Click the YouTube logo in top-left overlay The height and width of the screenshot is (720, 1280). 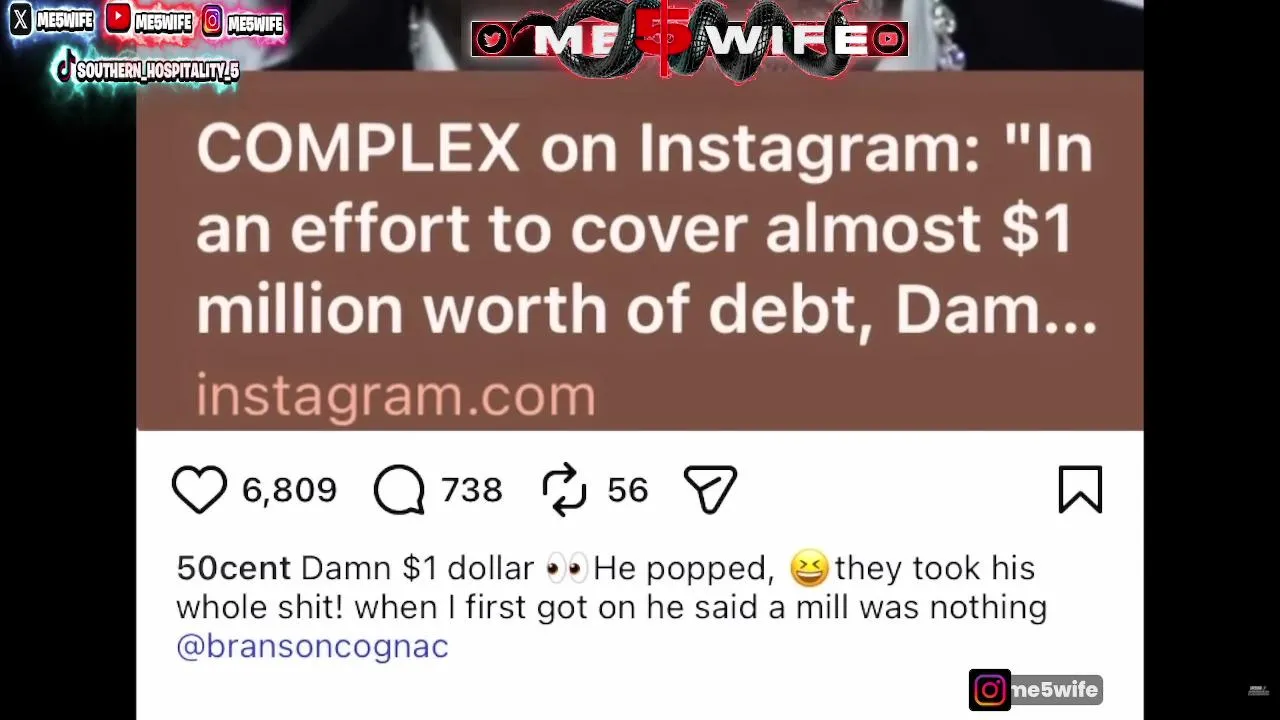pyautogui.click(x=118, y=18)
